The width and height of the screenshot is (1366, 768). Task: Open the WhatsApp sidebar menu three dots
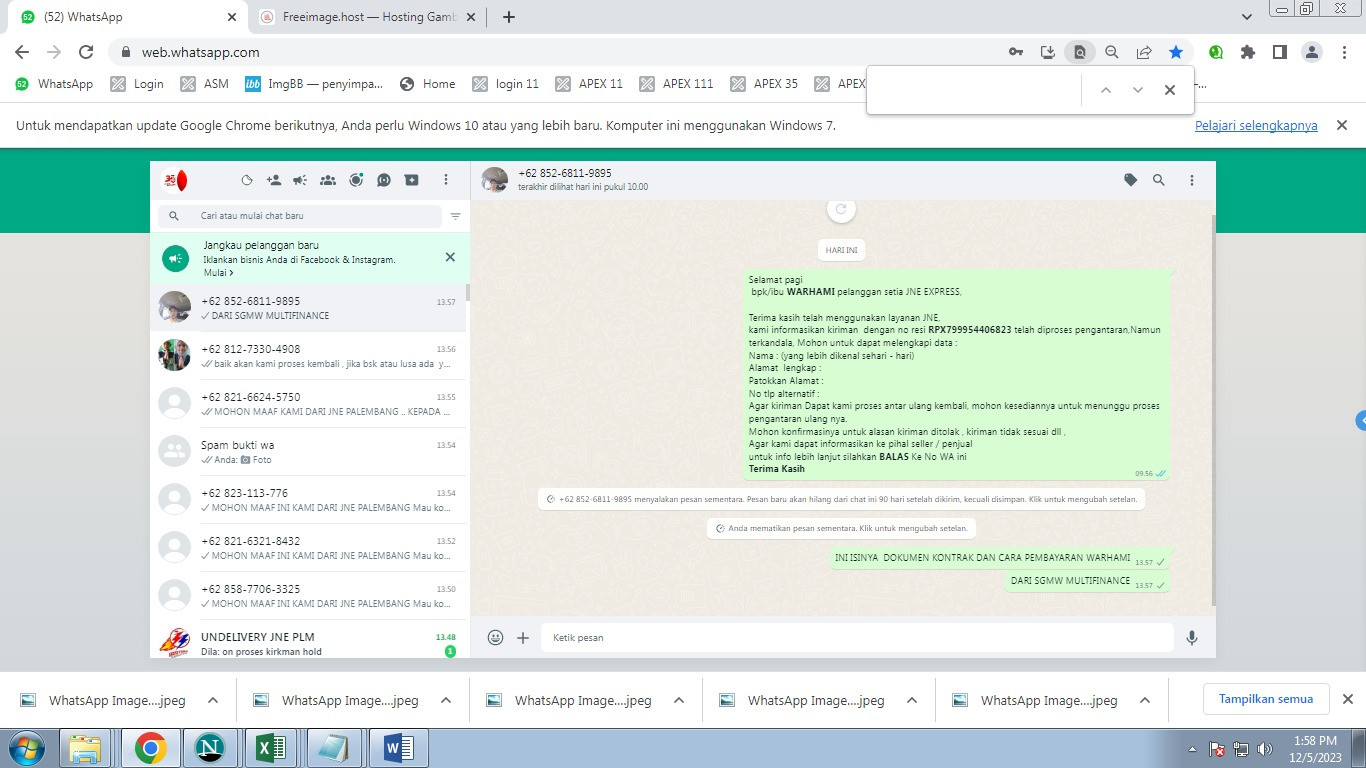tap(446, 180)
